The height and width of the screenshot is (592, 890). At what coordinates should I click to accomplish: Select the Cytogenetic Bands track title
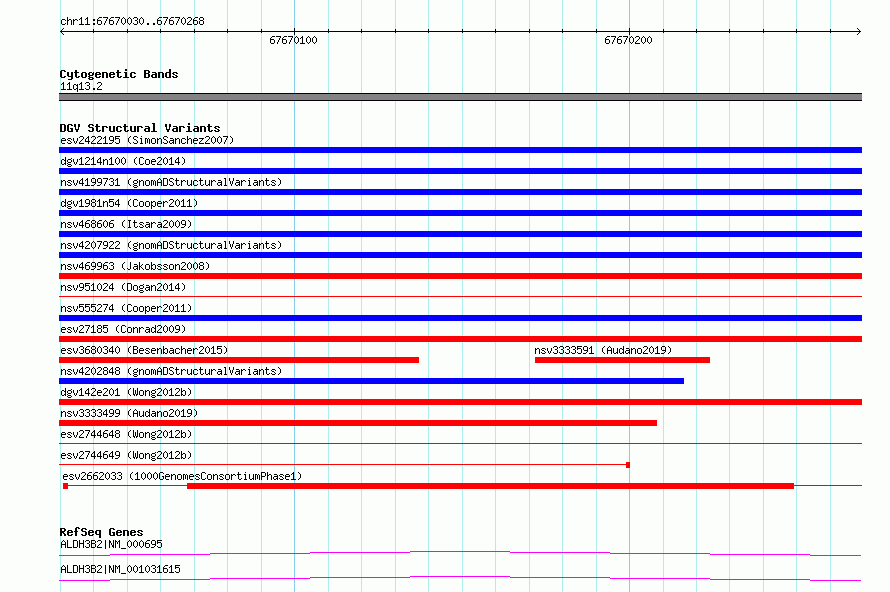pos(119,74)
